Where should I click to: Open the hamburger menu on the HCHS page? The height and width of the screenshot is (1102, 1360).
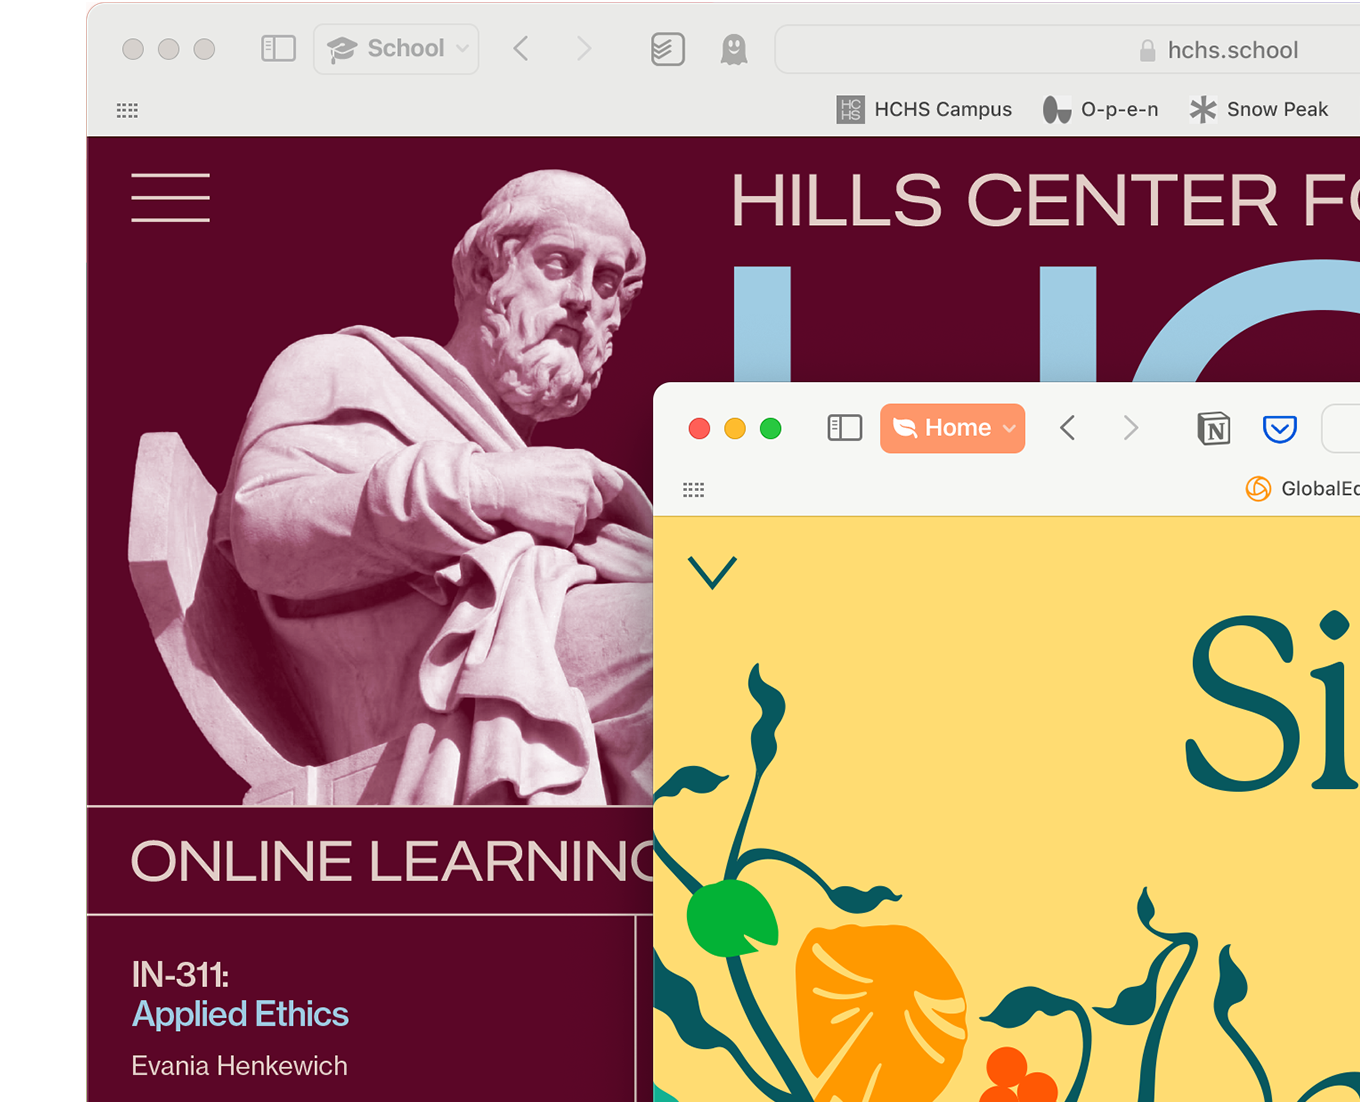coord(171,197)
